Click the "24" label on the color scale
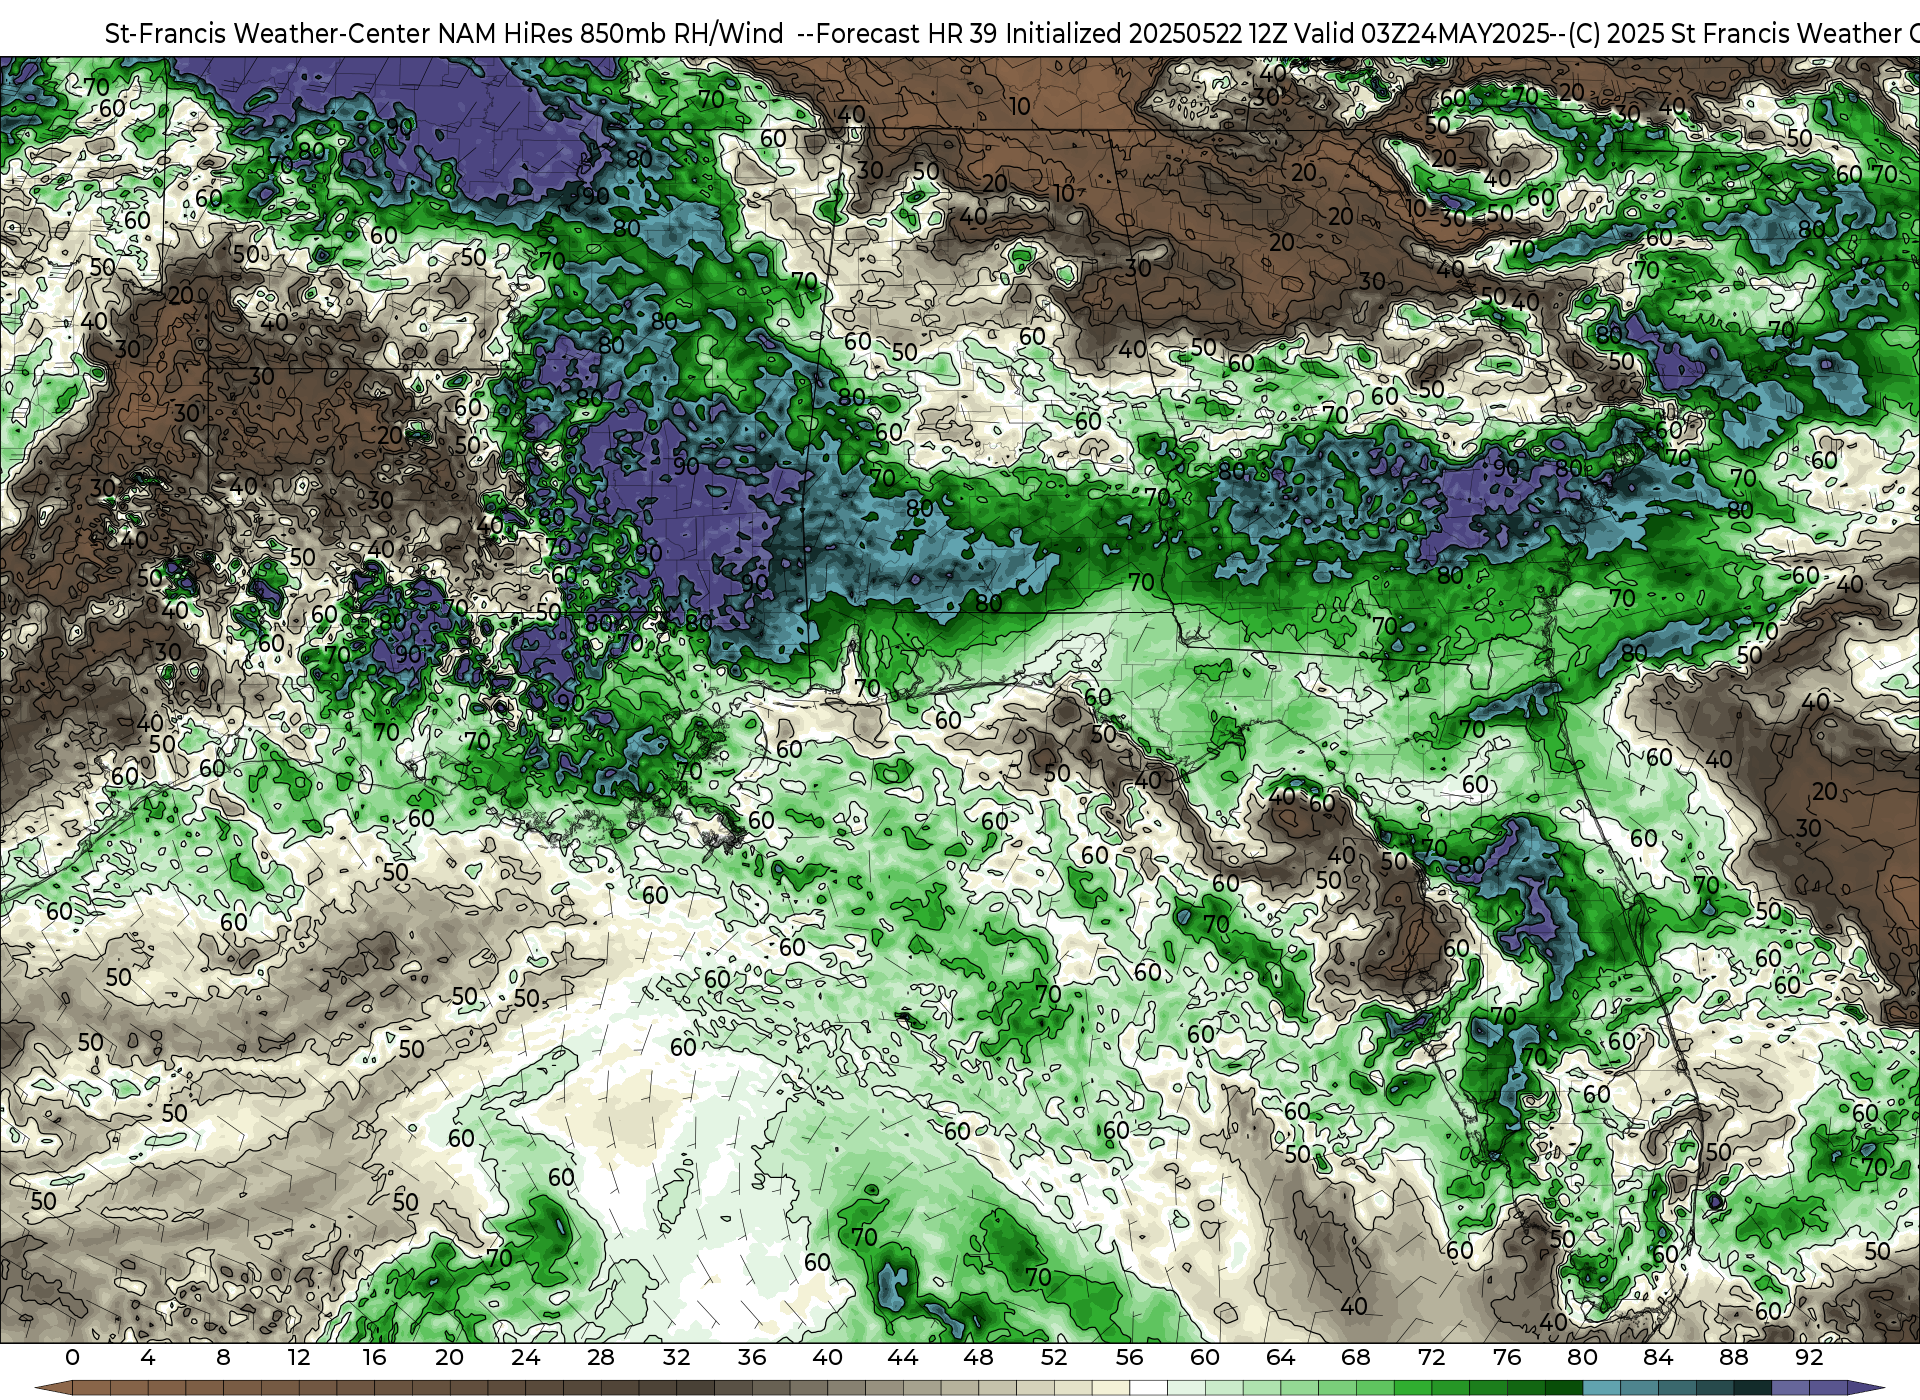The height and width of the screenshot is (1400, 1920). pos(525,1357)
